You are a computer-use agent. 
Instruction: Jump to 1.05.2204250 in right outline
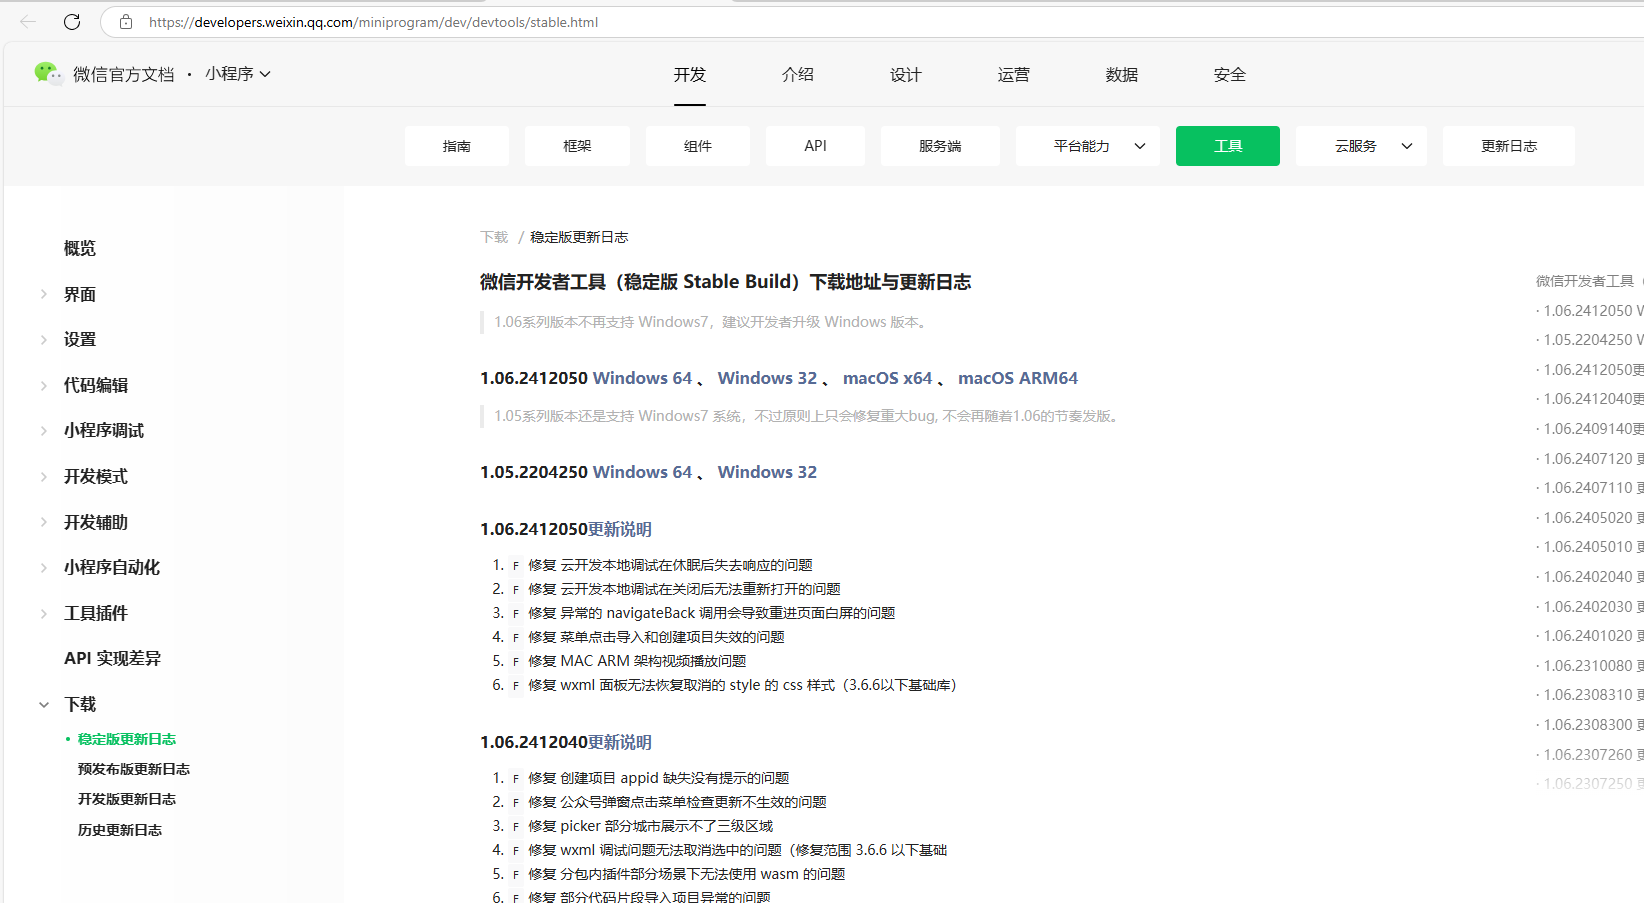point(1590,339)
